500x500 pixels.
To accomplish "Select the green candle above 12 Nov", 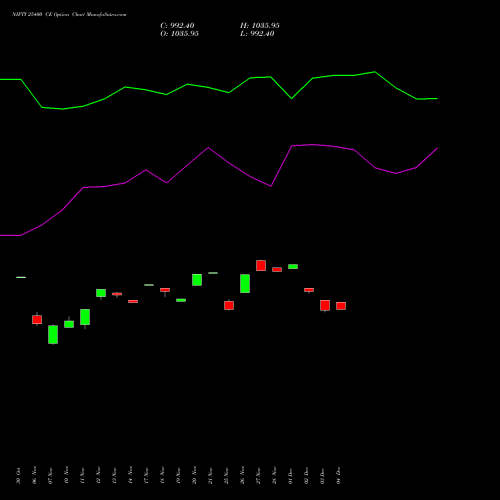I will (x=101, y=293).
